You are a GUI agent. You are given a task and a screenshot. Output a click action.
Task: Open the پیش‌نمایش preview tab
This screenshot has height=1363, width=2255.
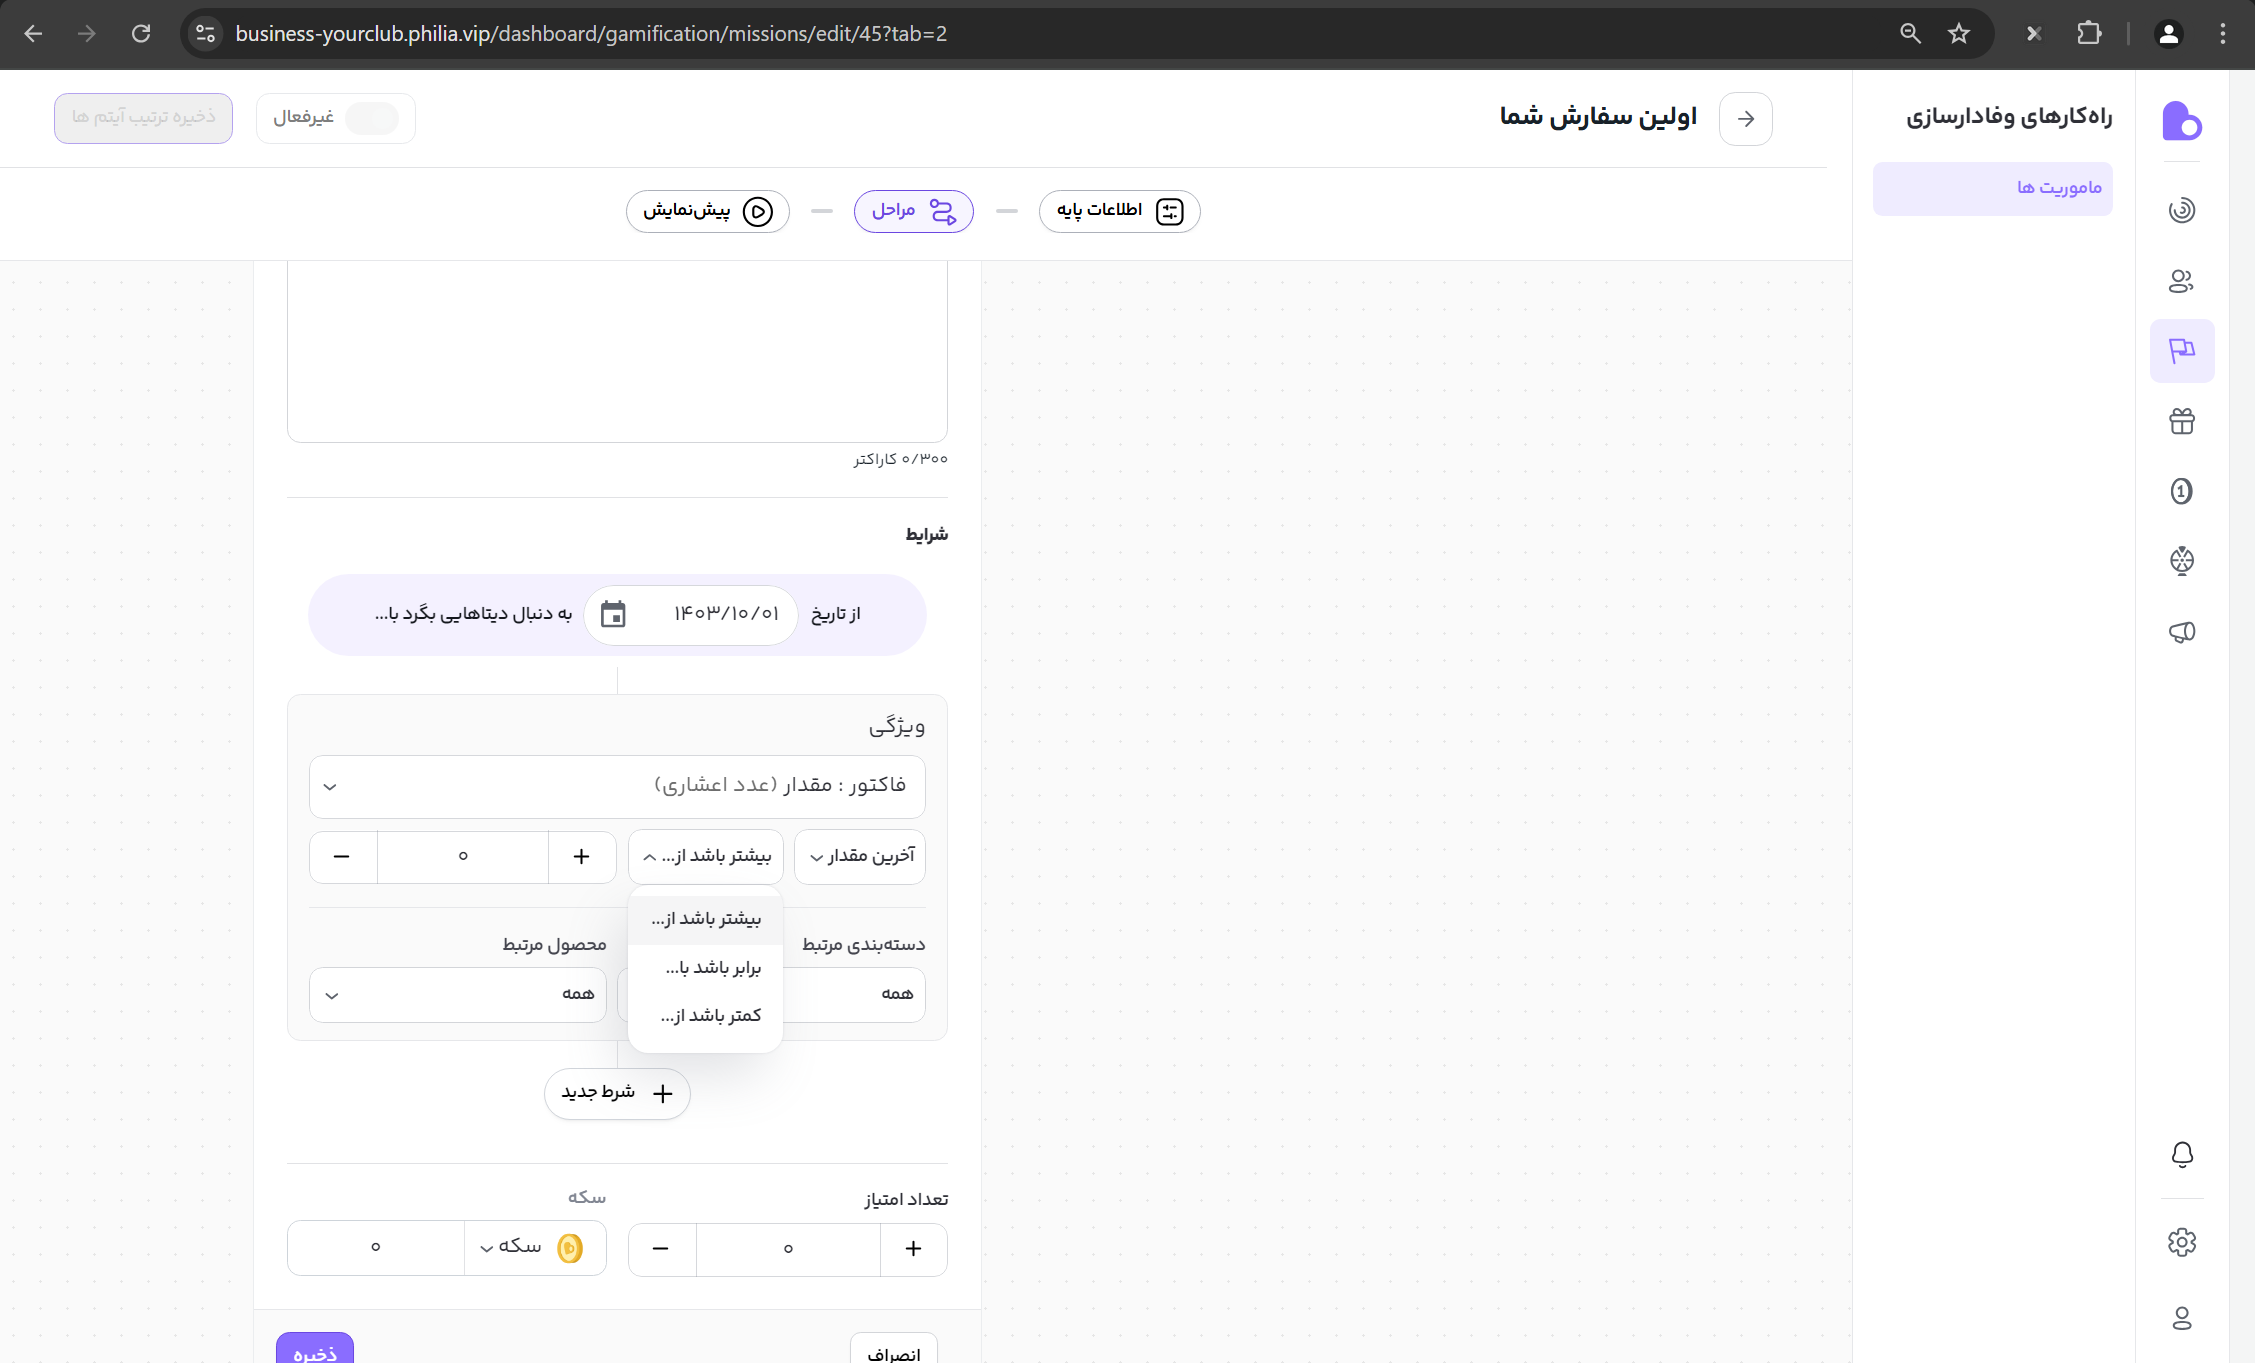[707, 211]
